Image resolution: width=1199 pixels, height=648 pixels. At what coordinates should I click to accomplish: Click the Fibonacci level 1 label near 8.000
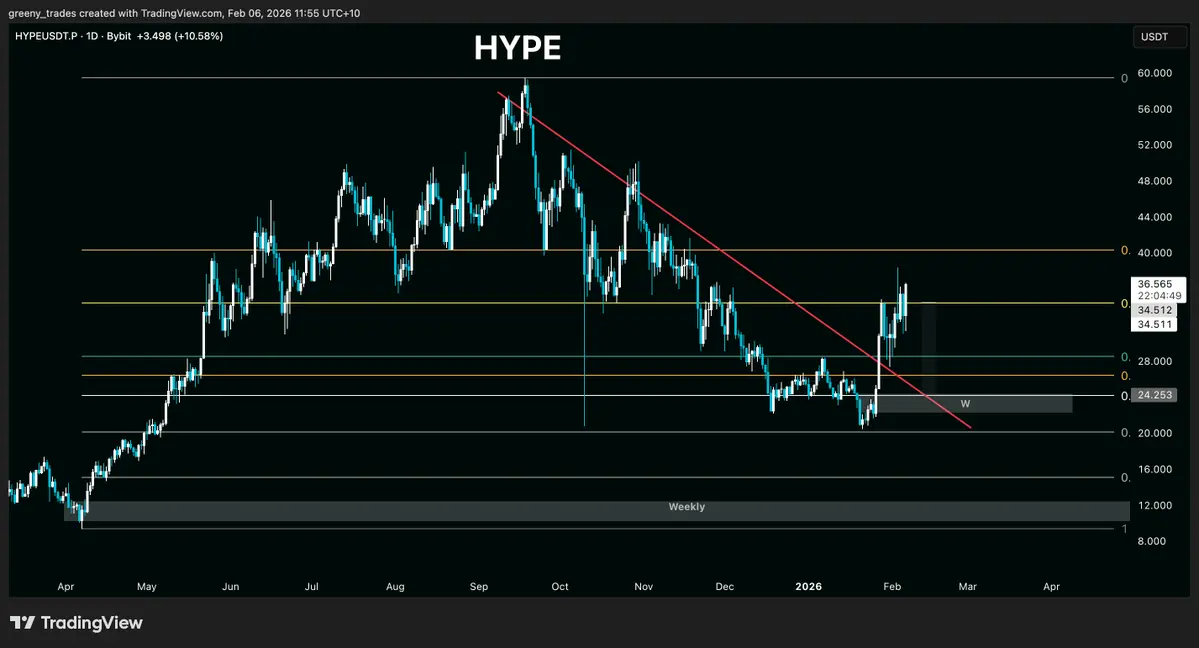pos(1124,529)
